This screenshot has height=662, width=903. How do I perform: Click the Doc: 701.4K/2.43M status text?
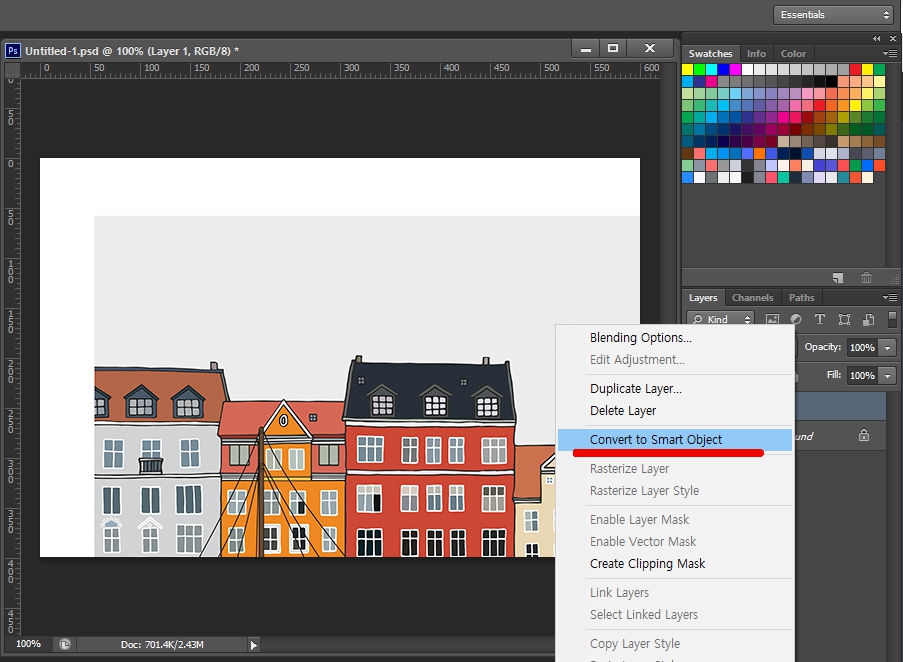(162, 645)
